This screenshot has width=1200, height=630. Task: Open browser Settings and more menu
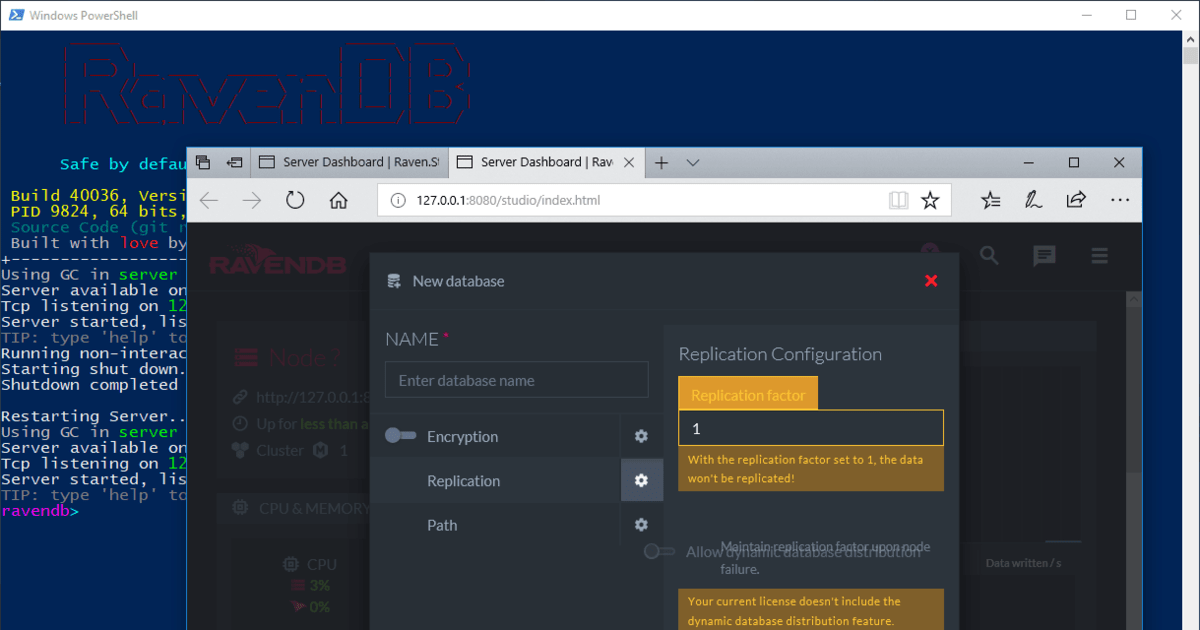pyautogui.click(x=1120, y=200)
